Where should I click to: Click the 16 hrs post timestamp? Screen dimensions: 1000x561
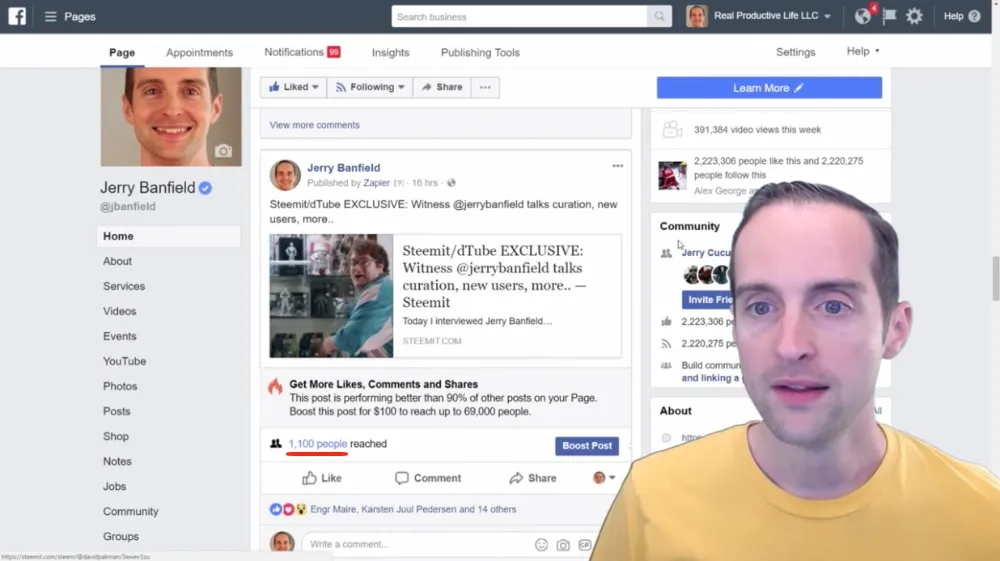pyautogui.click(x=424, y=183)
